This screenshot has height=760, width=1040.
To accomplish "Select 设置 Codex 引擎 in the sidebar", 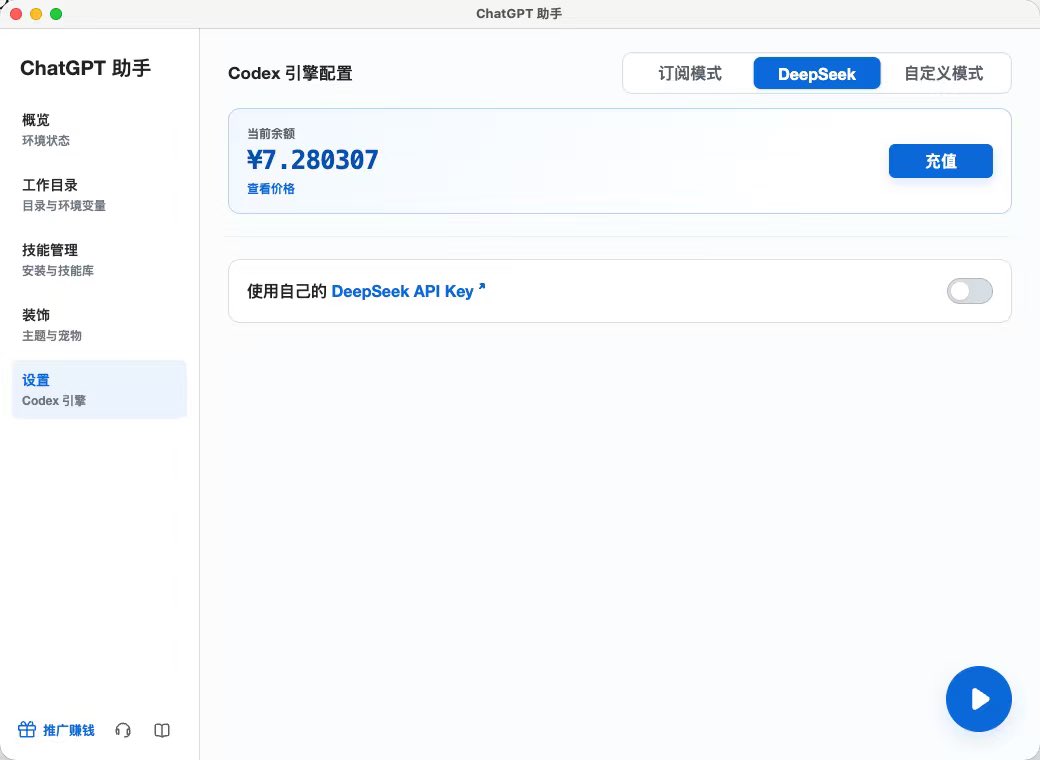I will [99, 389].
